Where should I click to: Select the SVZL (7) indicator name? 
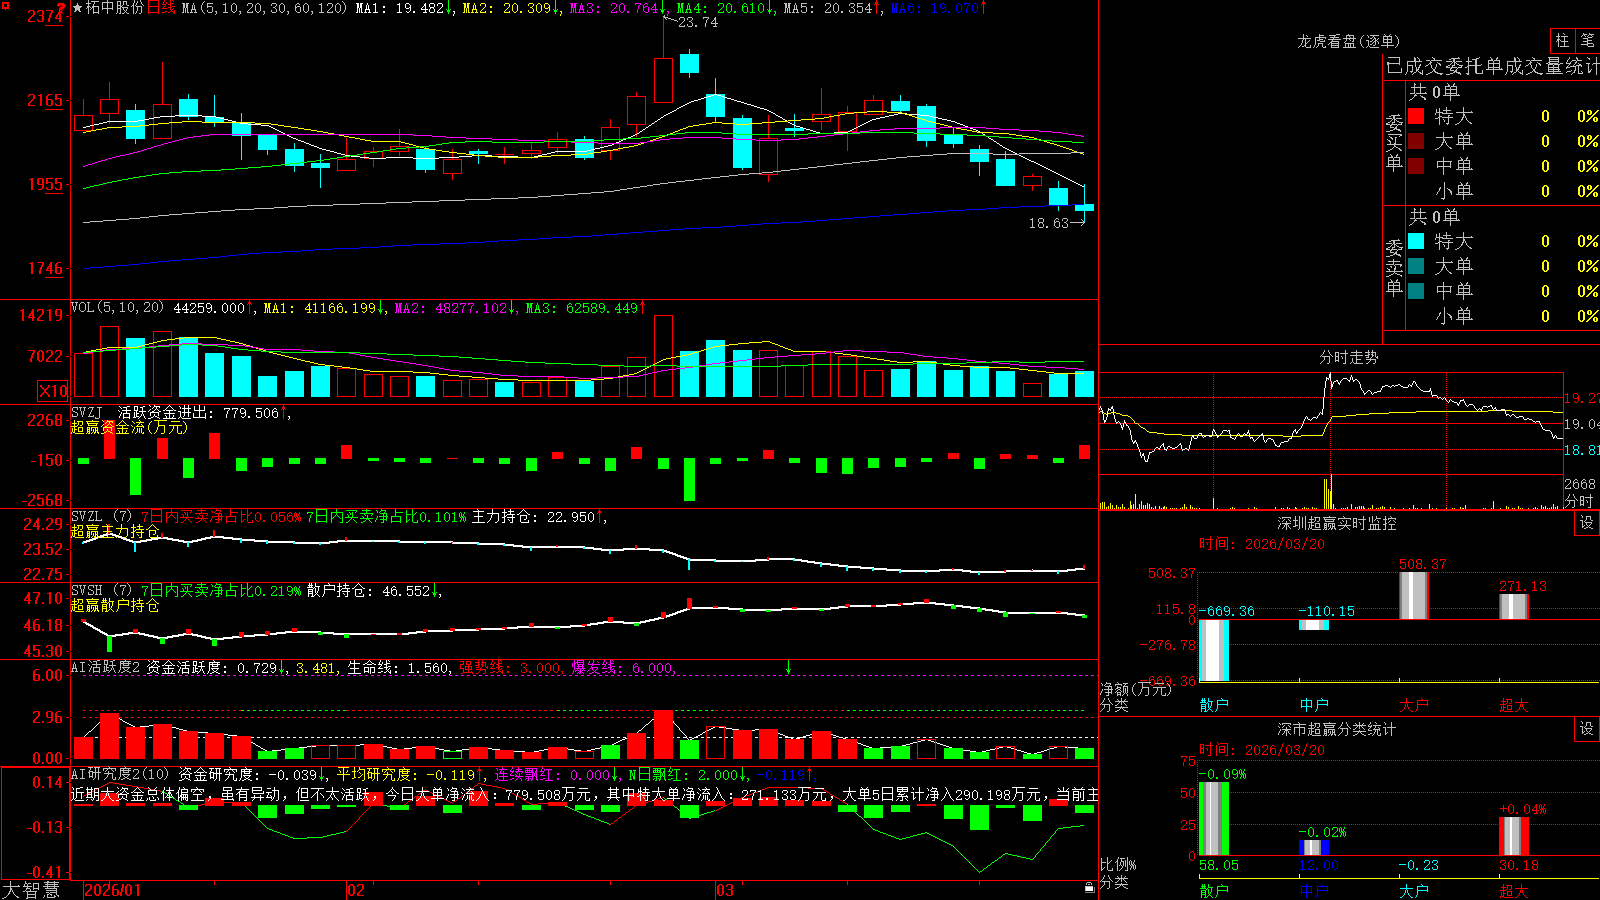click(x=101, y=517)
